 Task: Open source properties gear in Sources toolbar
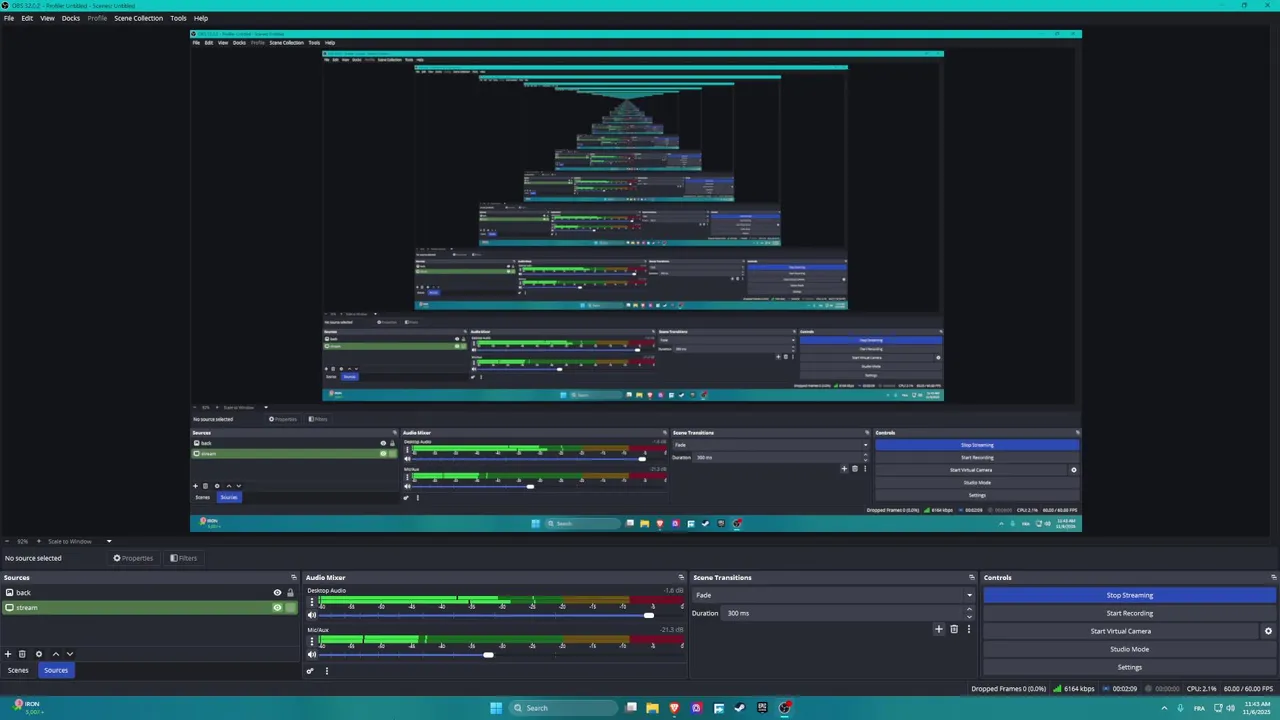[x=39, y=654]
